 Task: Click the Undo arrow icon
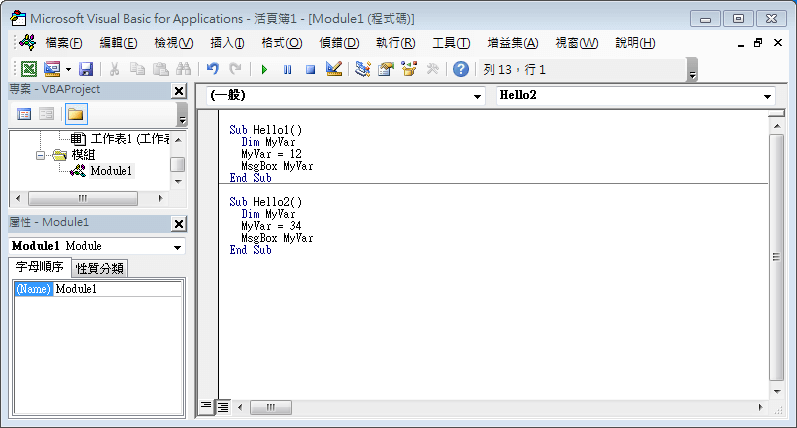(212, 69)
